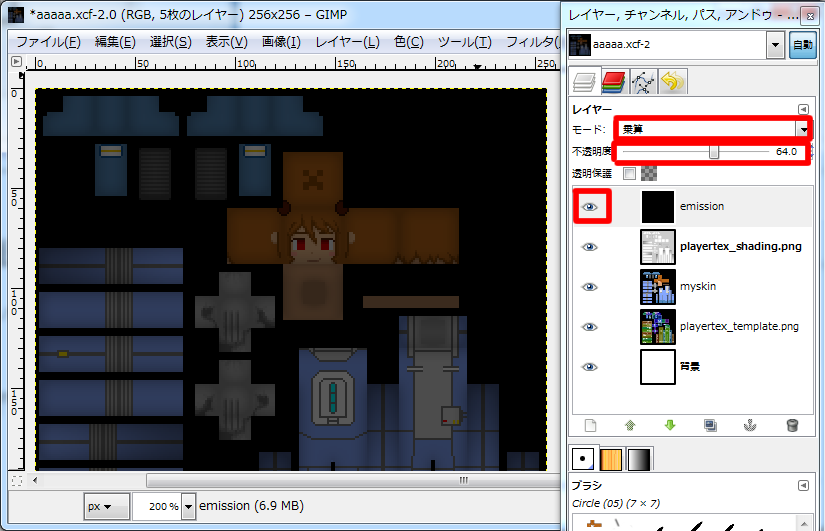The image size is (825, 531).
Task: Click the GIMP window title icon
Action: pyautogui.click(x=16, y=14)
